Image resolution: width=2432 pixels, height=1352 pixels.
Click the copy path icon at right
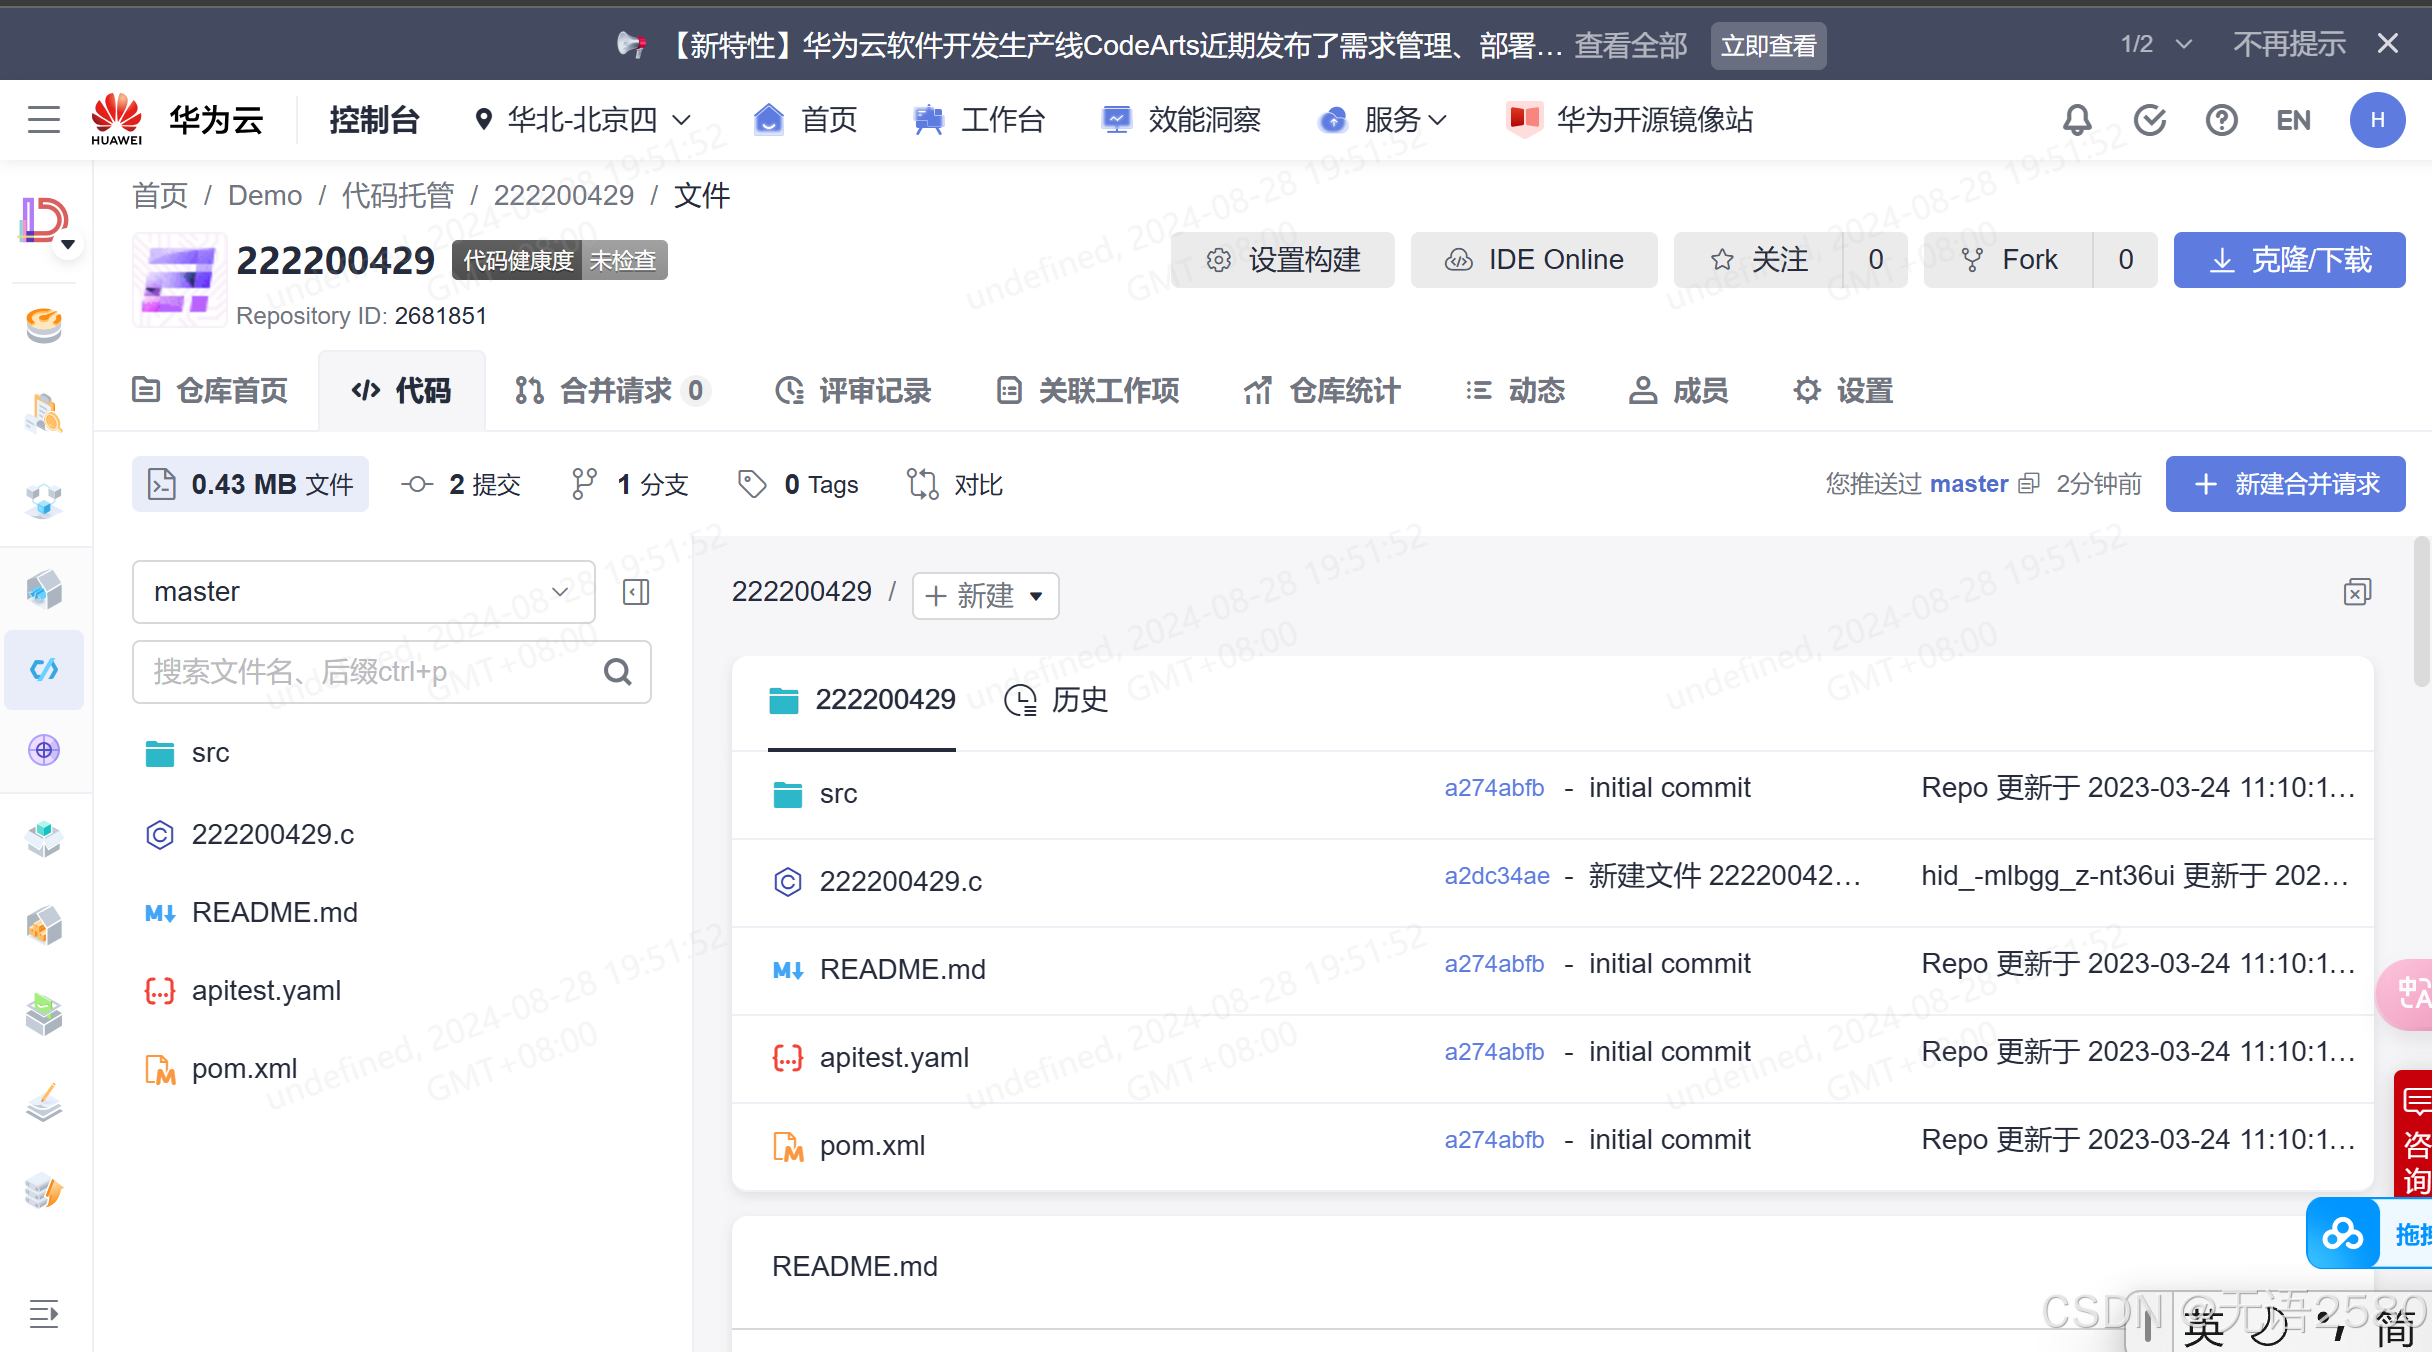pos(2357,592)
